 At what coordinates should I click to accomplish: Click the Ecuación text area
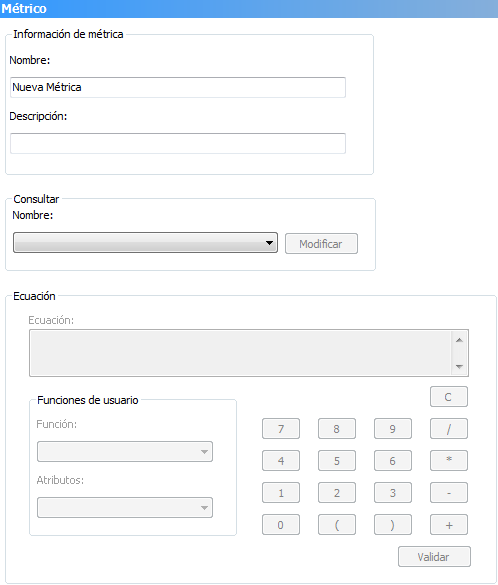click(241, 353)
